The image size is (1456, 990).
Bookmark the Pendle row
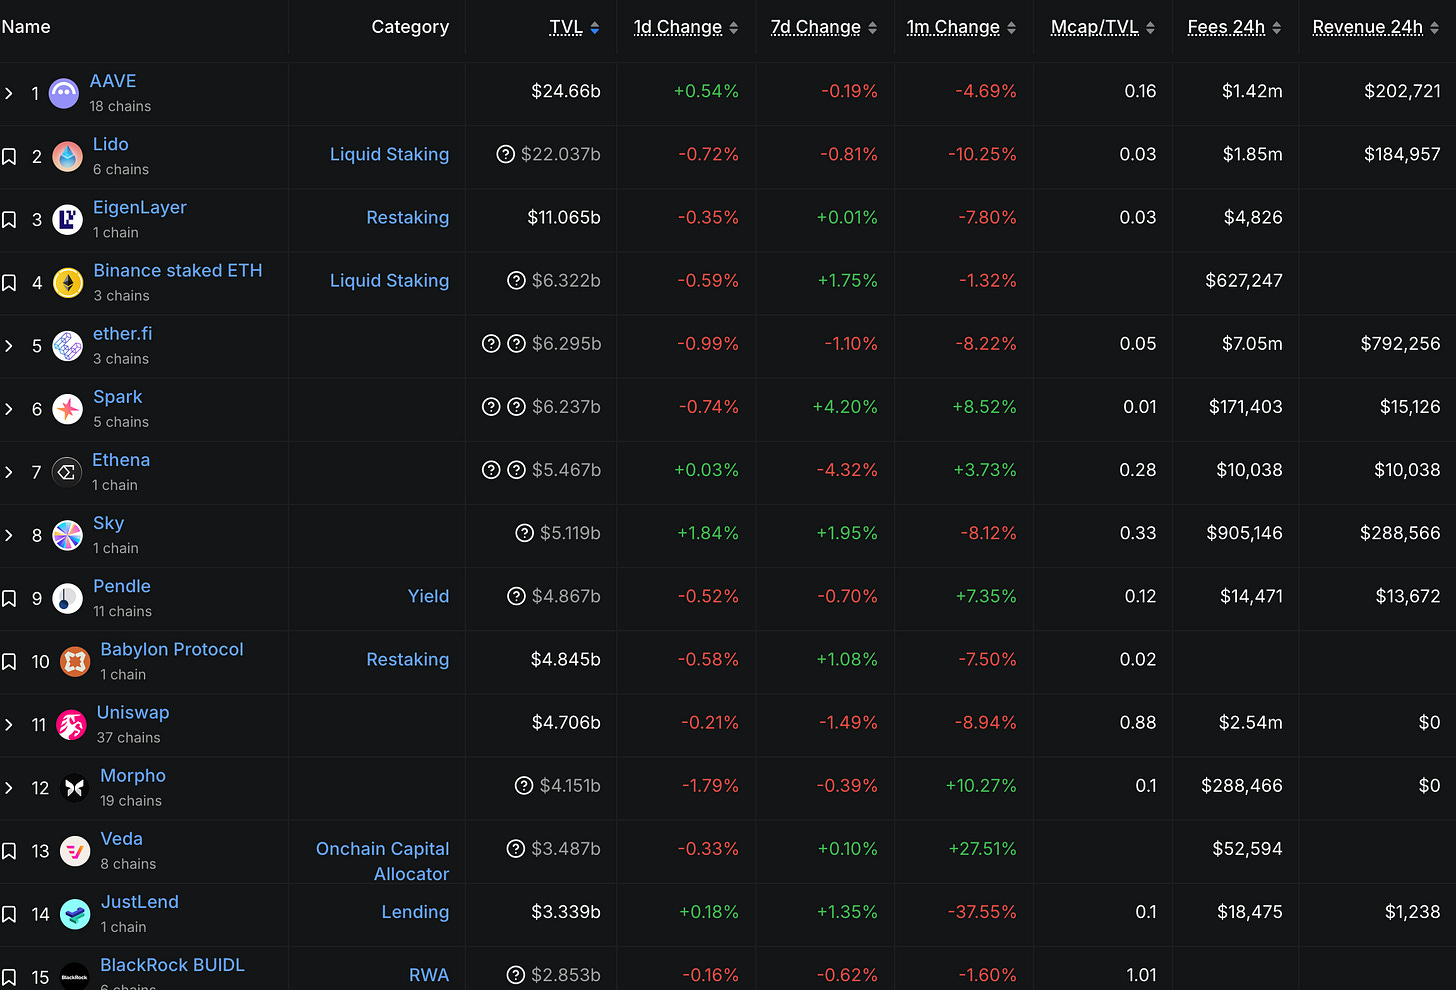[9, 599]
